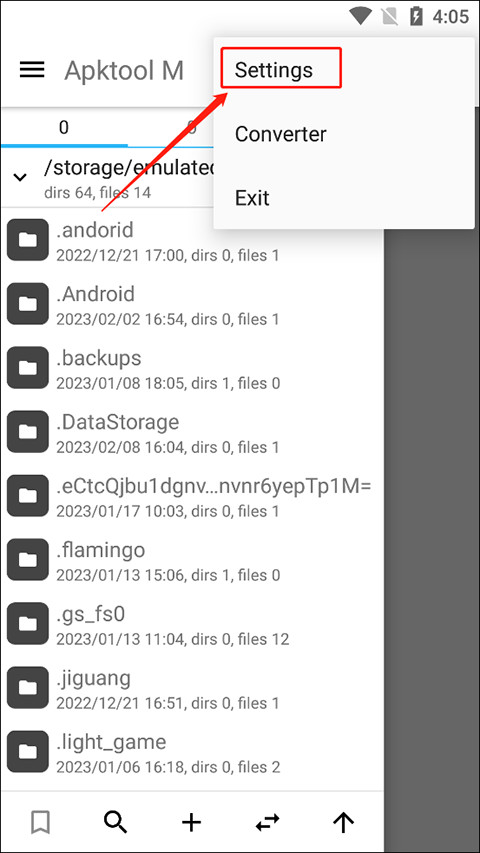This screenshot has width=480, height=853.
Task: Expand the /storage/emulated path chevron
Action: pyautogui.click(x=20, y=177)
